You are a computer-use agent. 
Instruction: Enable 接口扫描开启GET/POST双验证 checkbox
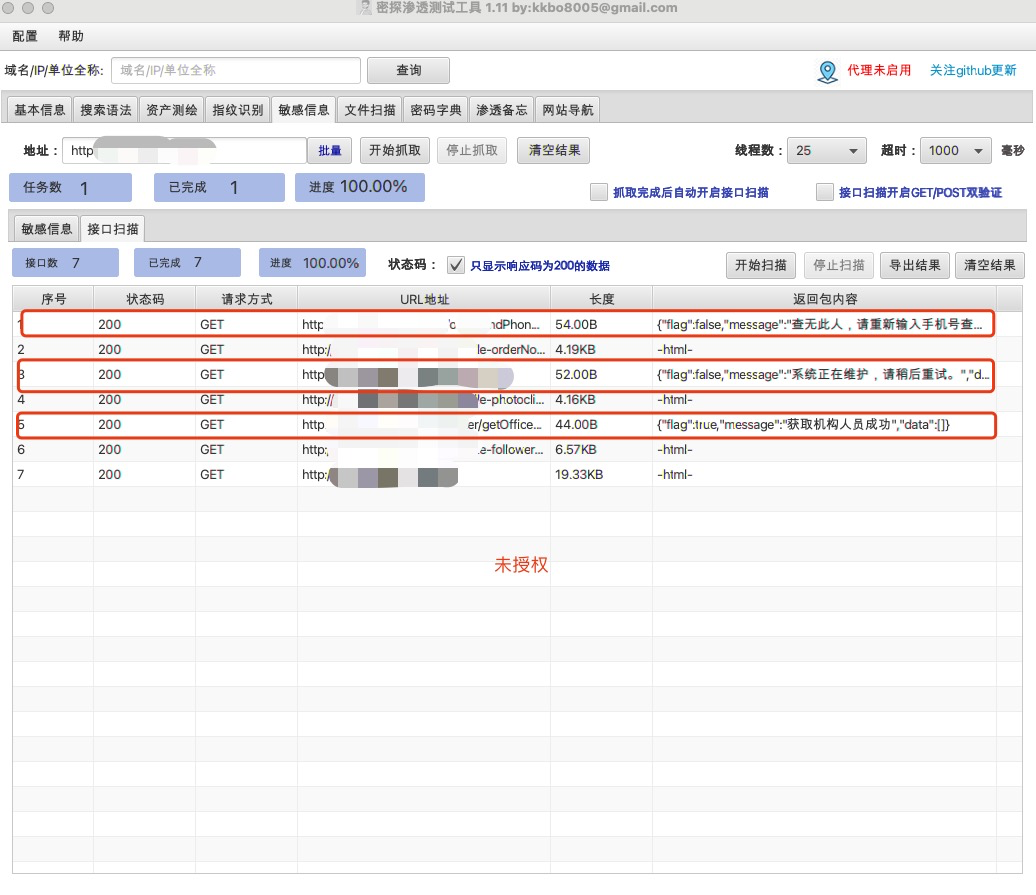click(x=825, y=192)
